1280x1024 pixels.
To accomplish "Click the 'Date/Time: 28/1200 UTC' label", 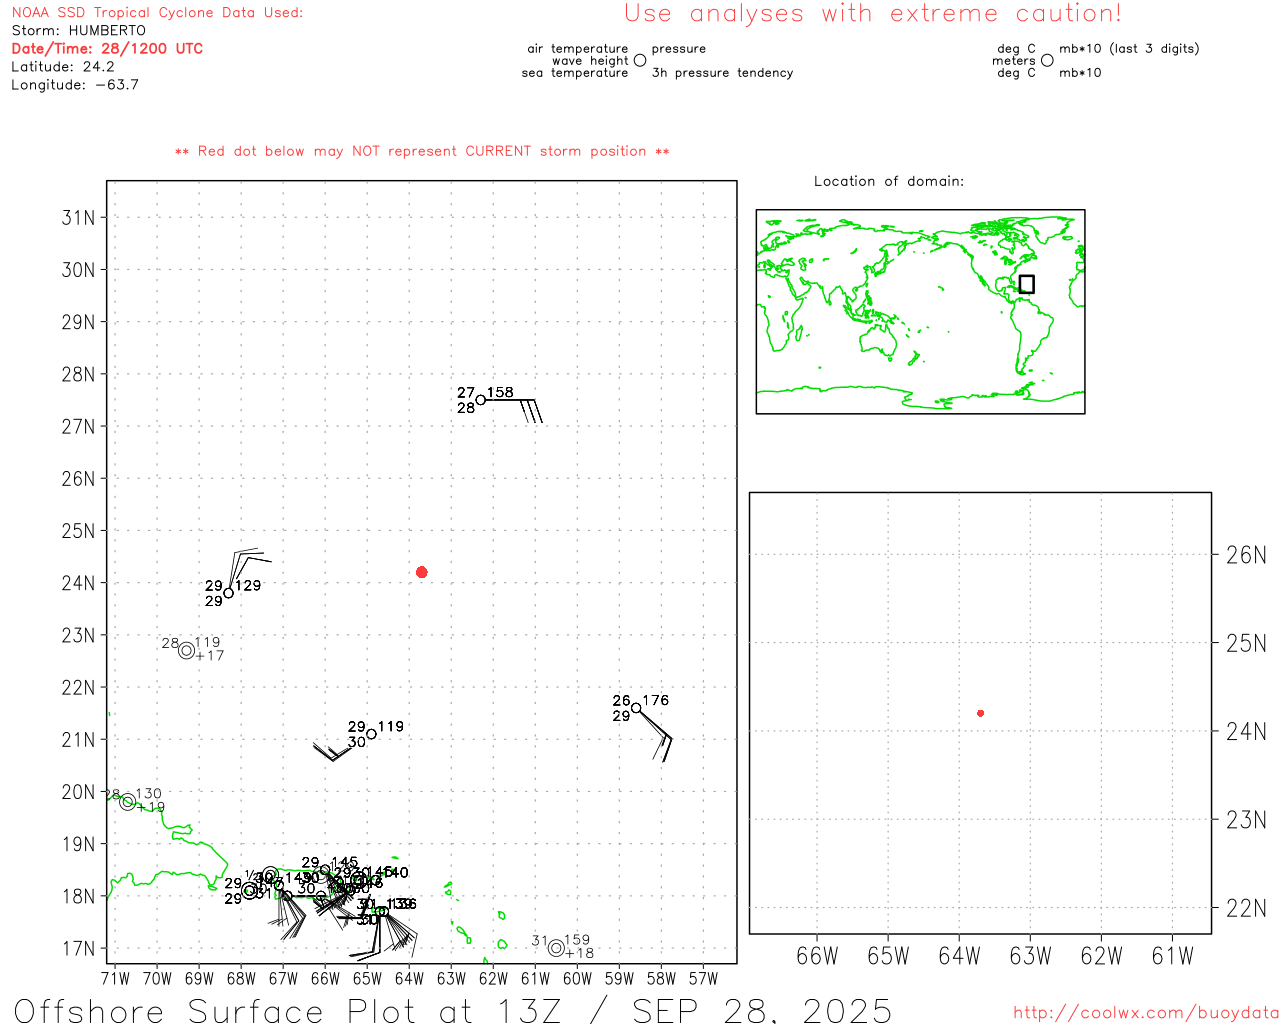I will coord(107,49).
